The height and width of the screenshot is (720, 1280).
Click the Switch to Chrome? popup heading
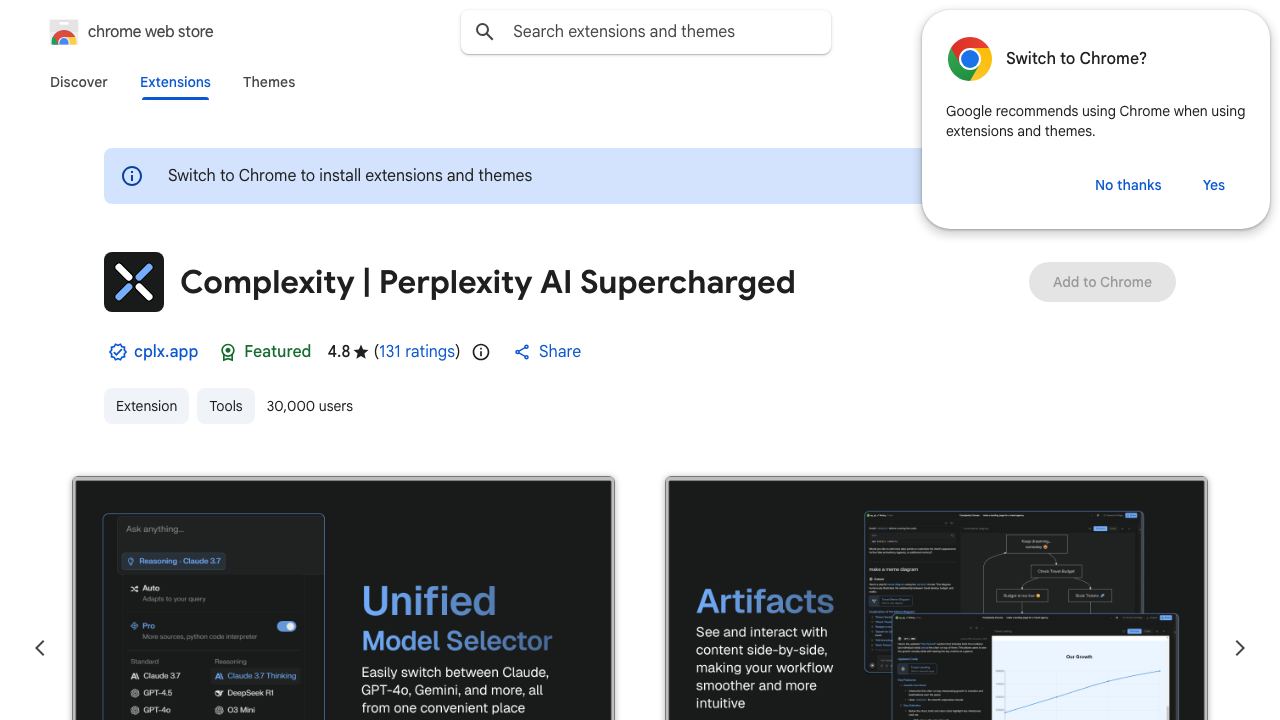pos(1076,59)
